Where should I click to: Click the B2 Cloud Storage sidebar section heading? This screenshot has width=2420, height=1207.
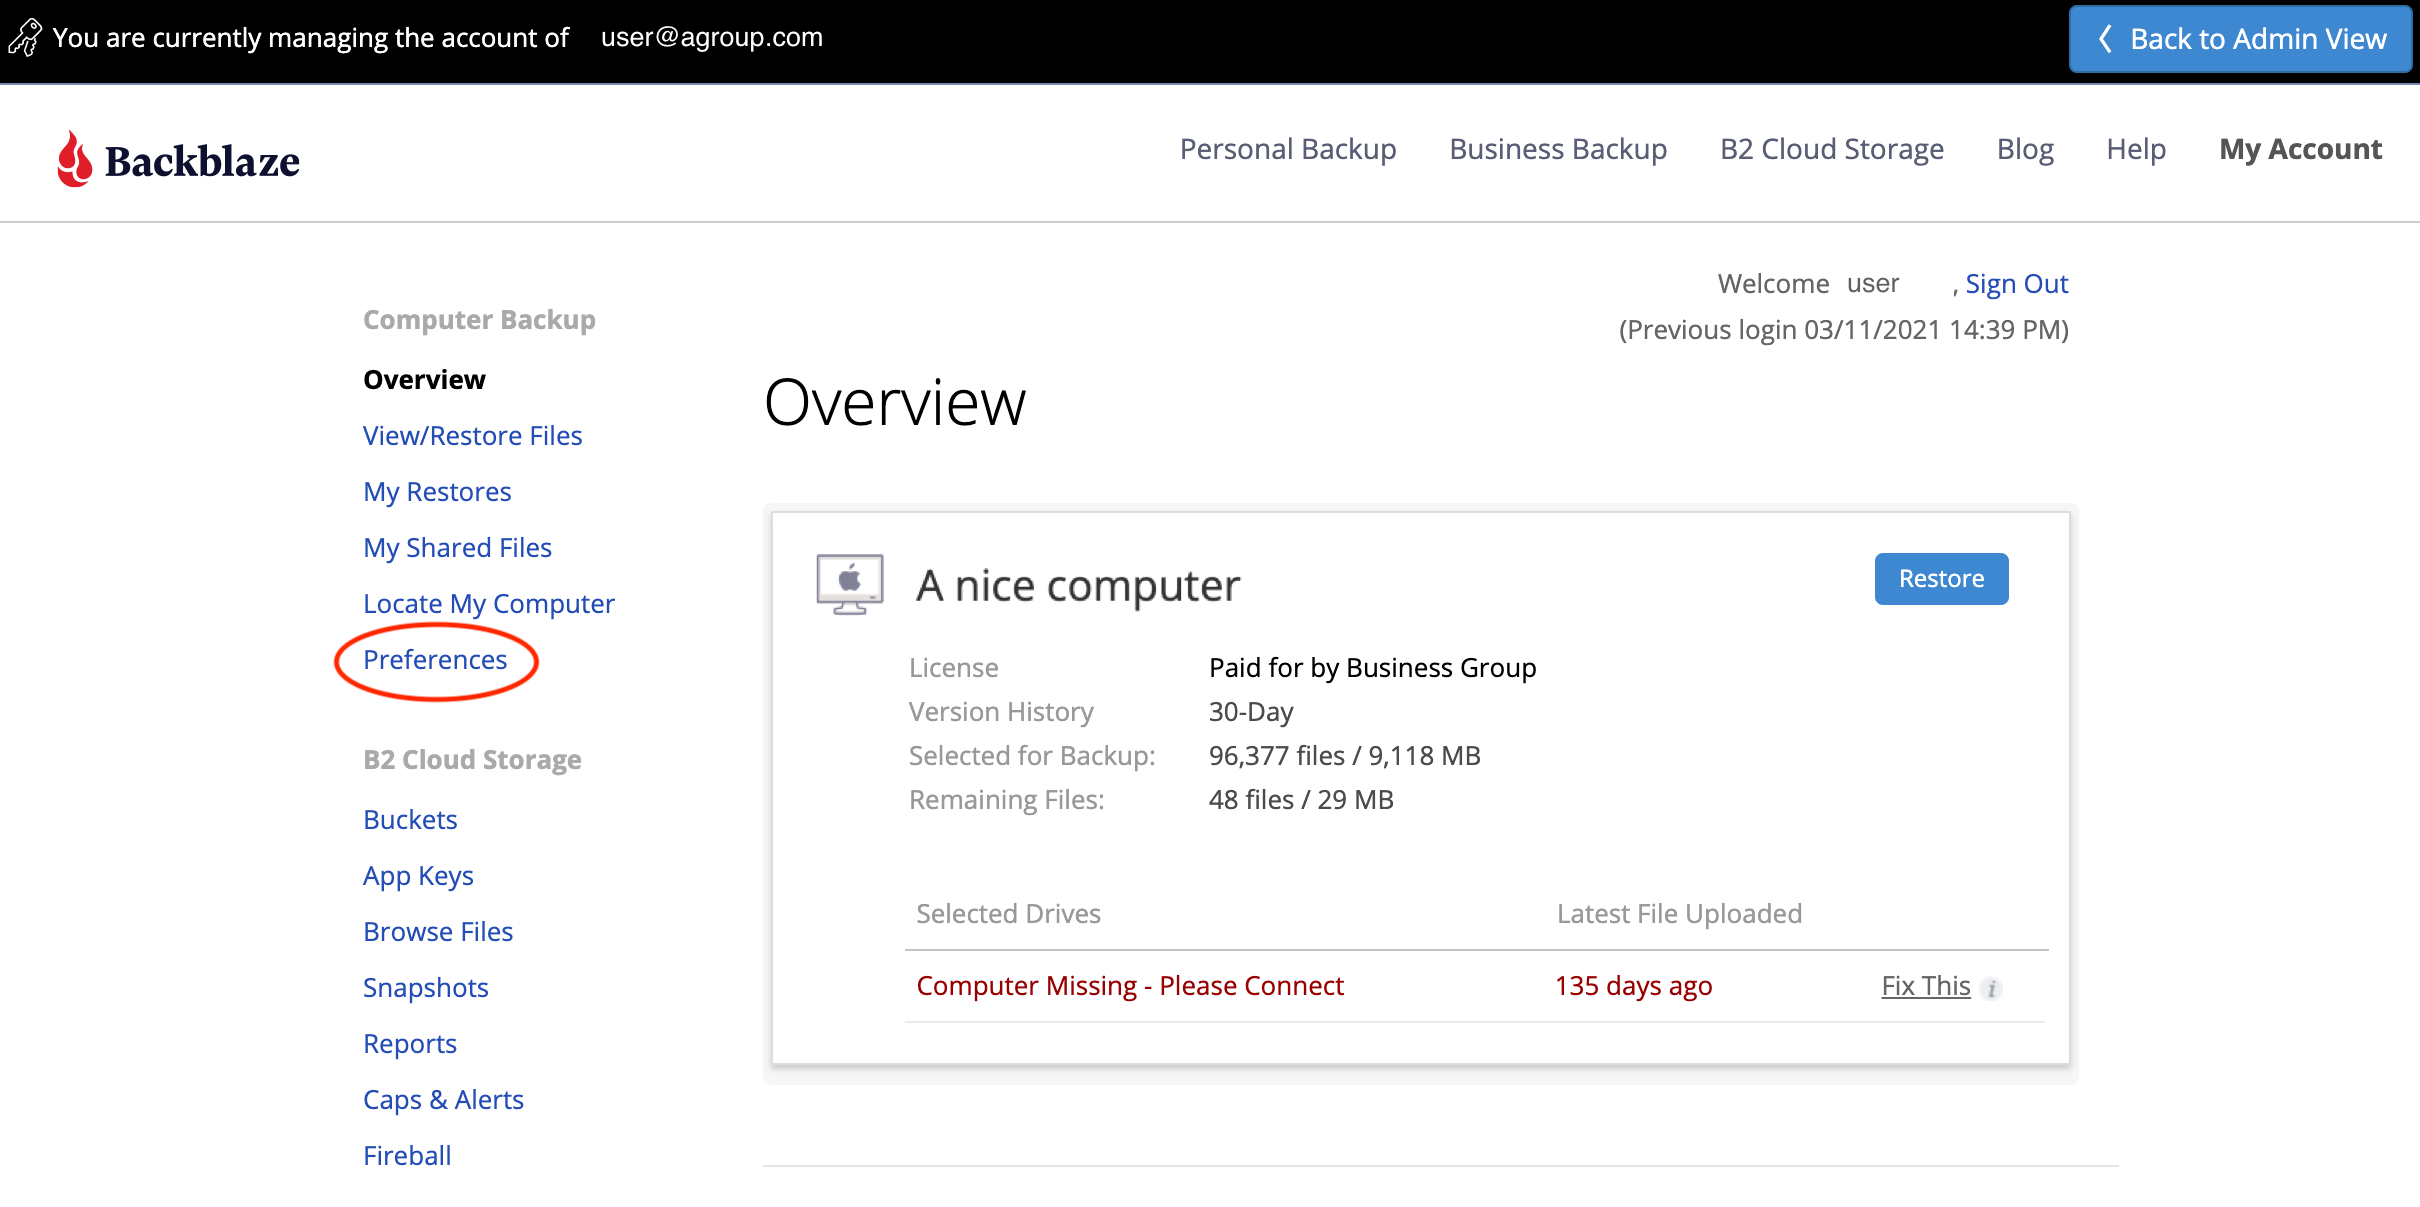tap(472, 760)
